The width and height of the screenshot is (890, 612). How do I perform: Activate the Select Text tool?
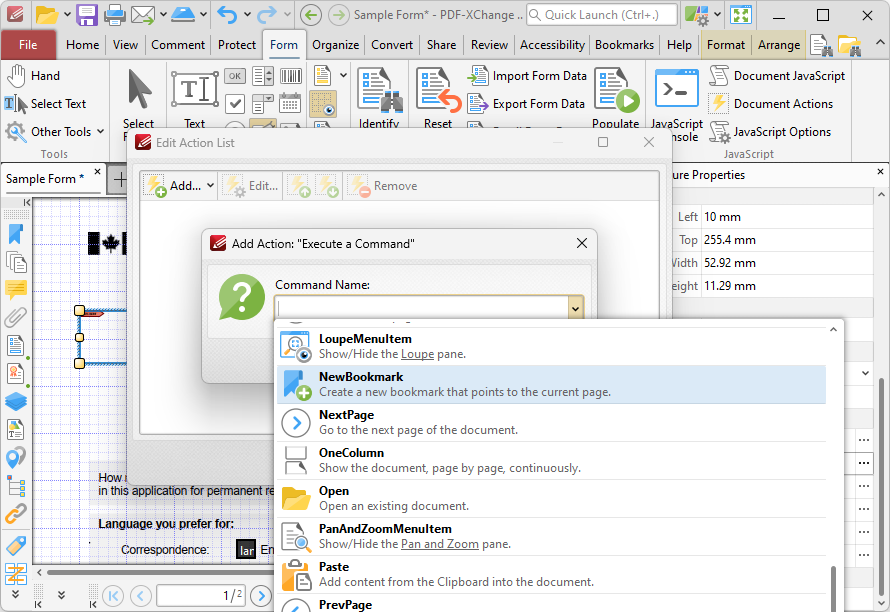[x=45, y=104]
